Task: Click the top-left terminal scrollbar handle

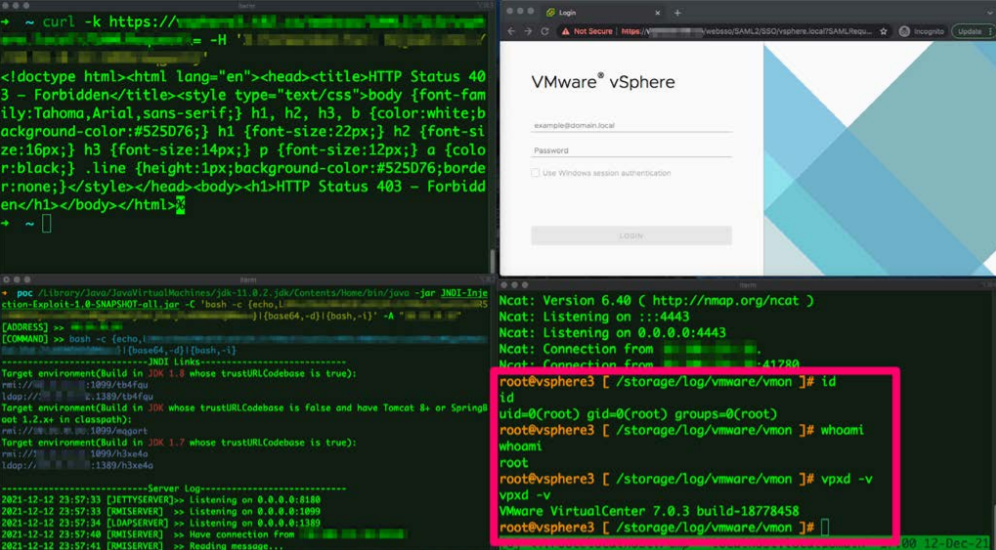Action: click(493, 260)
